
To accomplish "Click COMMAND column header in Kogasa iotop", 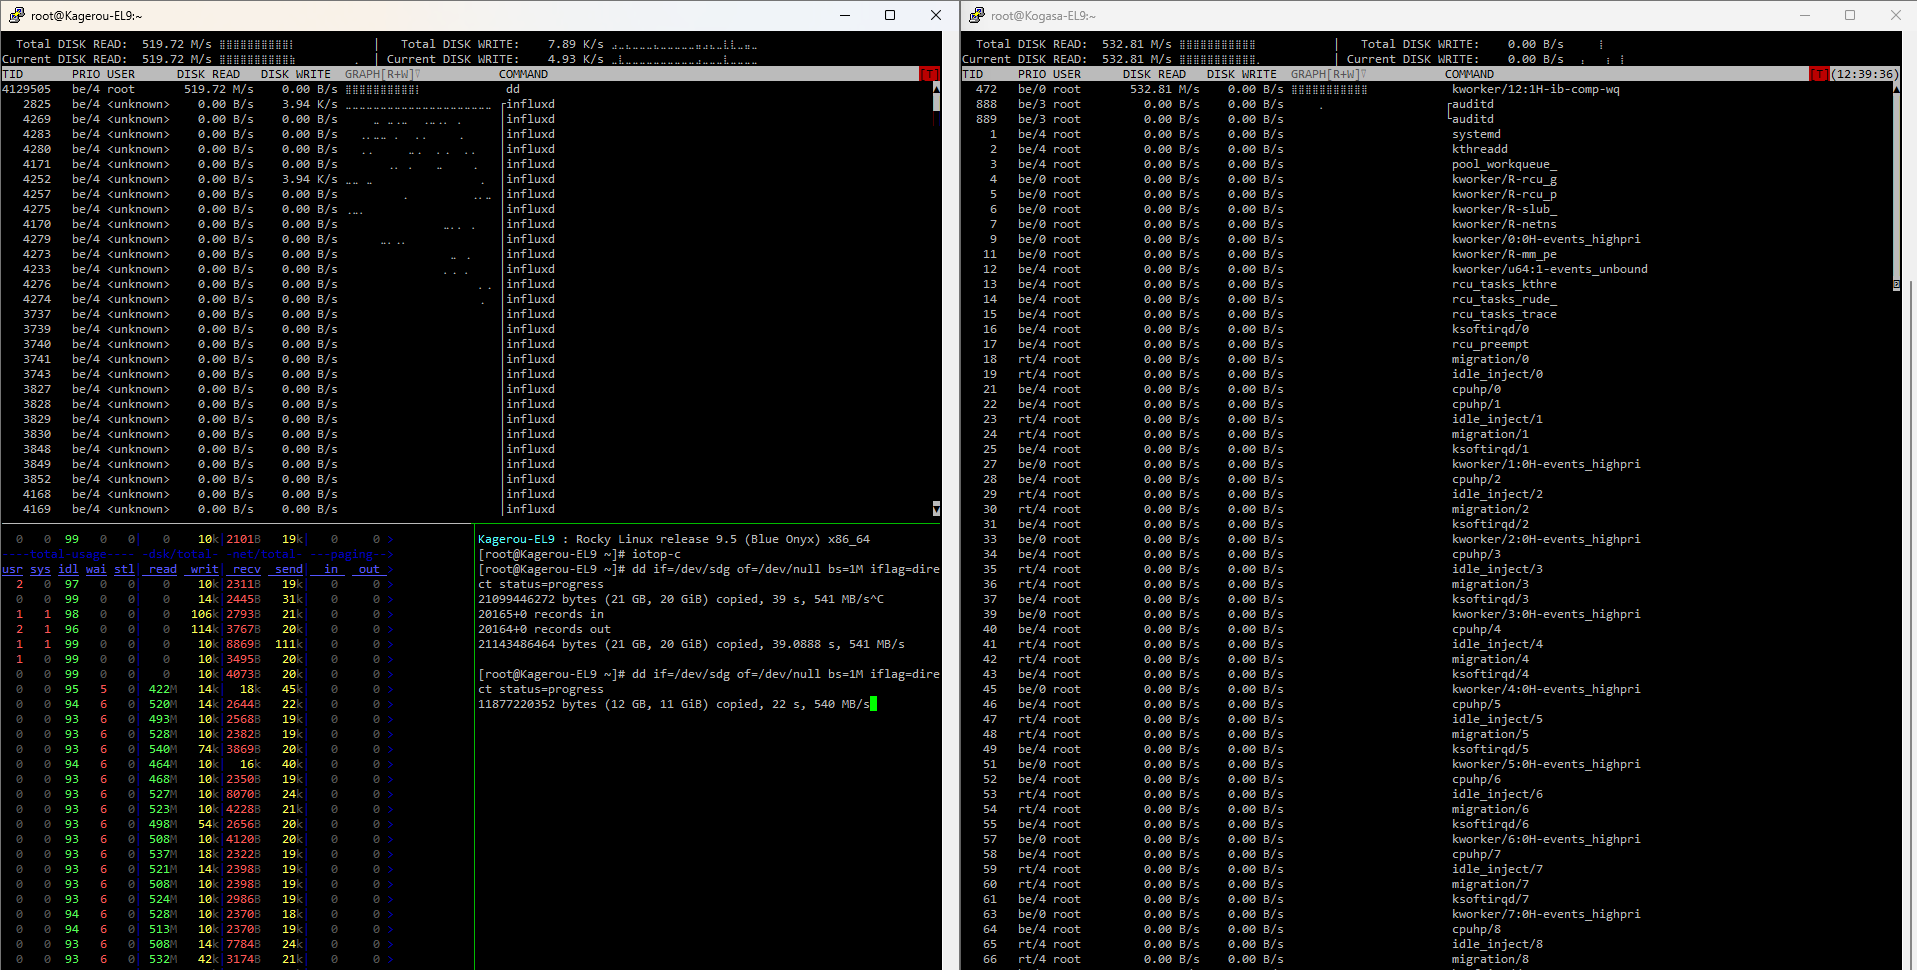I will (x=1469, y=74).
